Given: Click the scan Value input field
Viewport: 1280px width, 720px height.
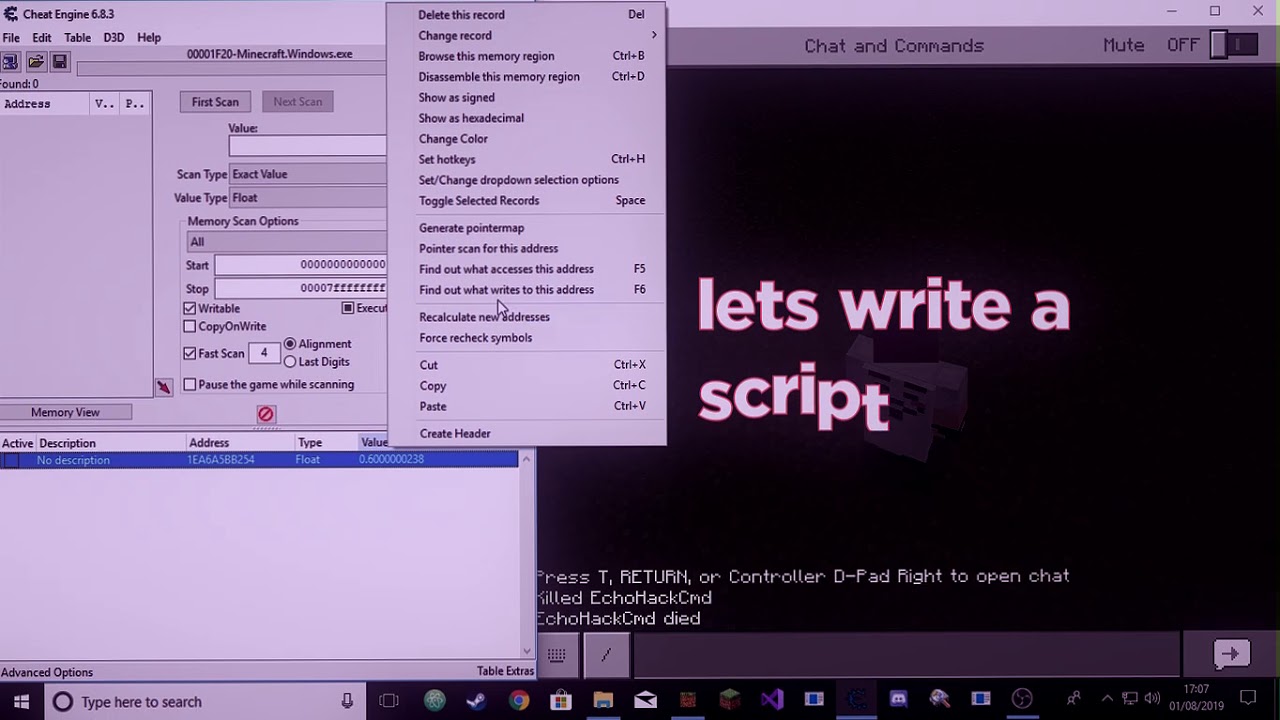Looking at the screenshot, I should 308,146.
